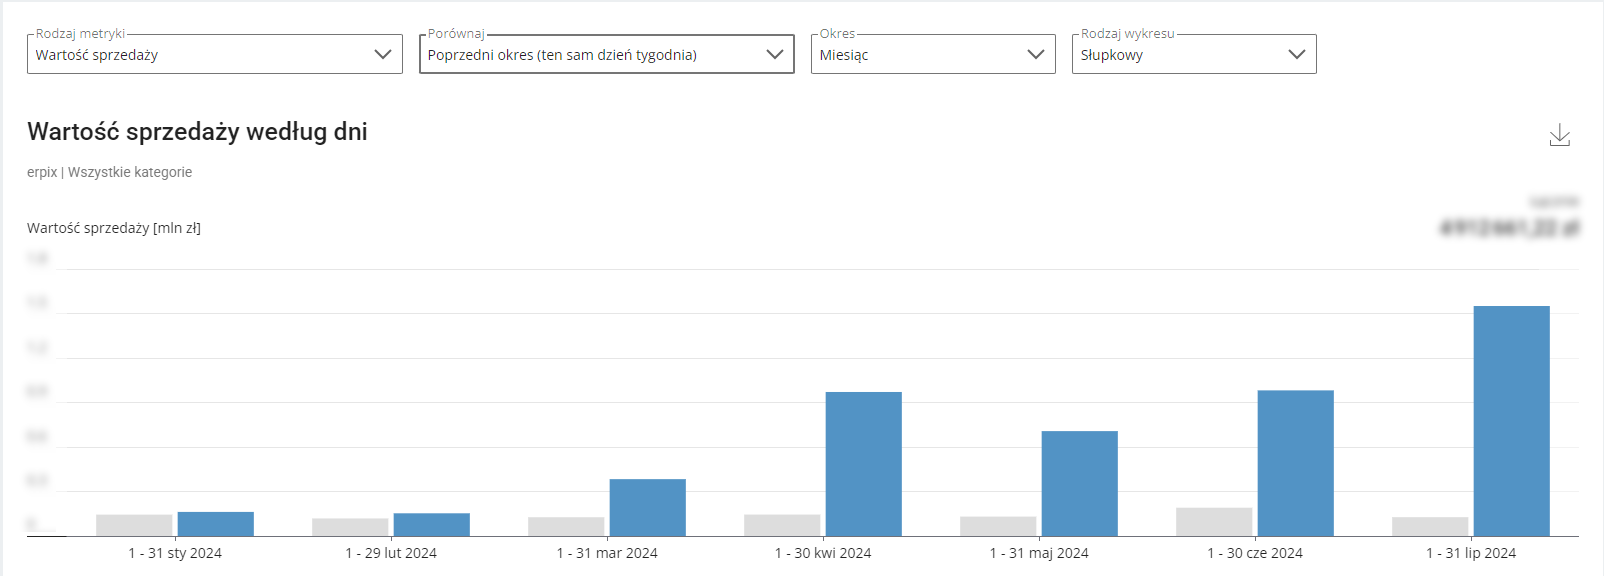Open the Rodzaj wykresu chart type dropdown
The image size is (1604, 576).
(1194, 54)
